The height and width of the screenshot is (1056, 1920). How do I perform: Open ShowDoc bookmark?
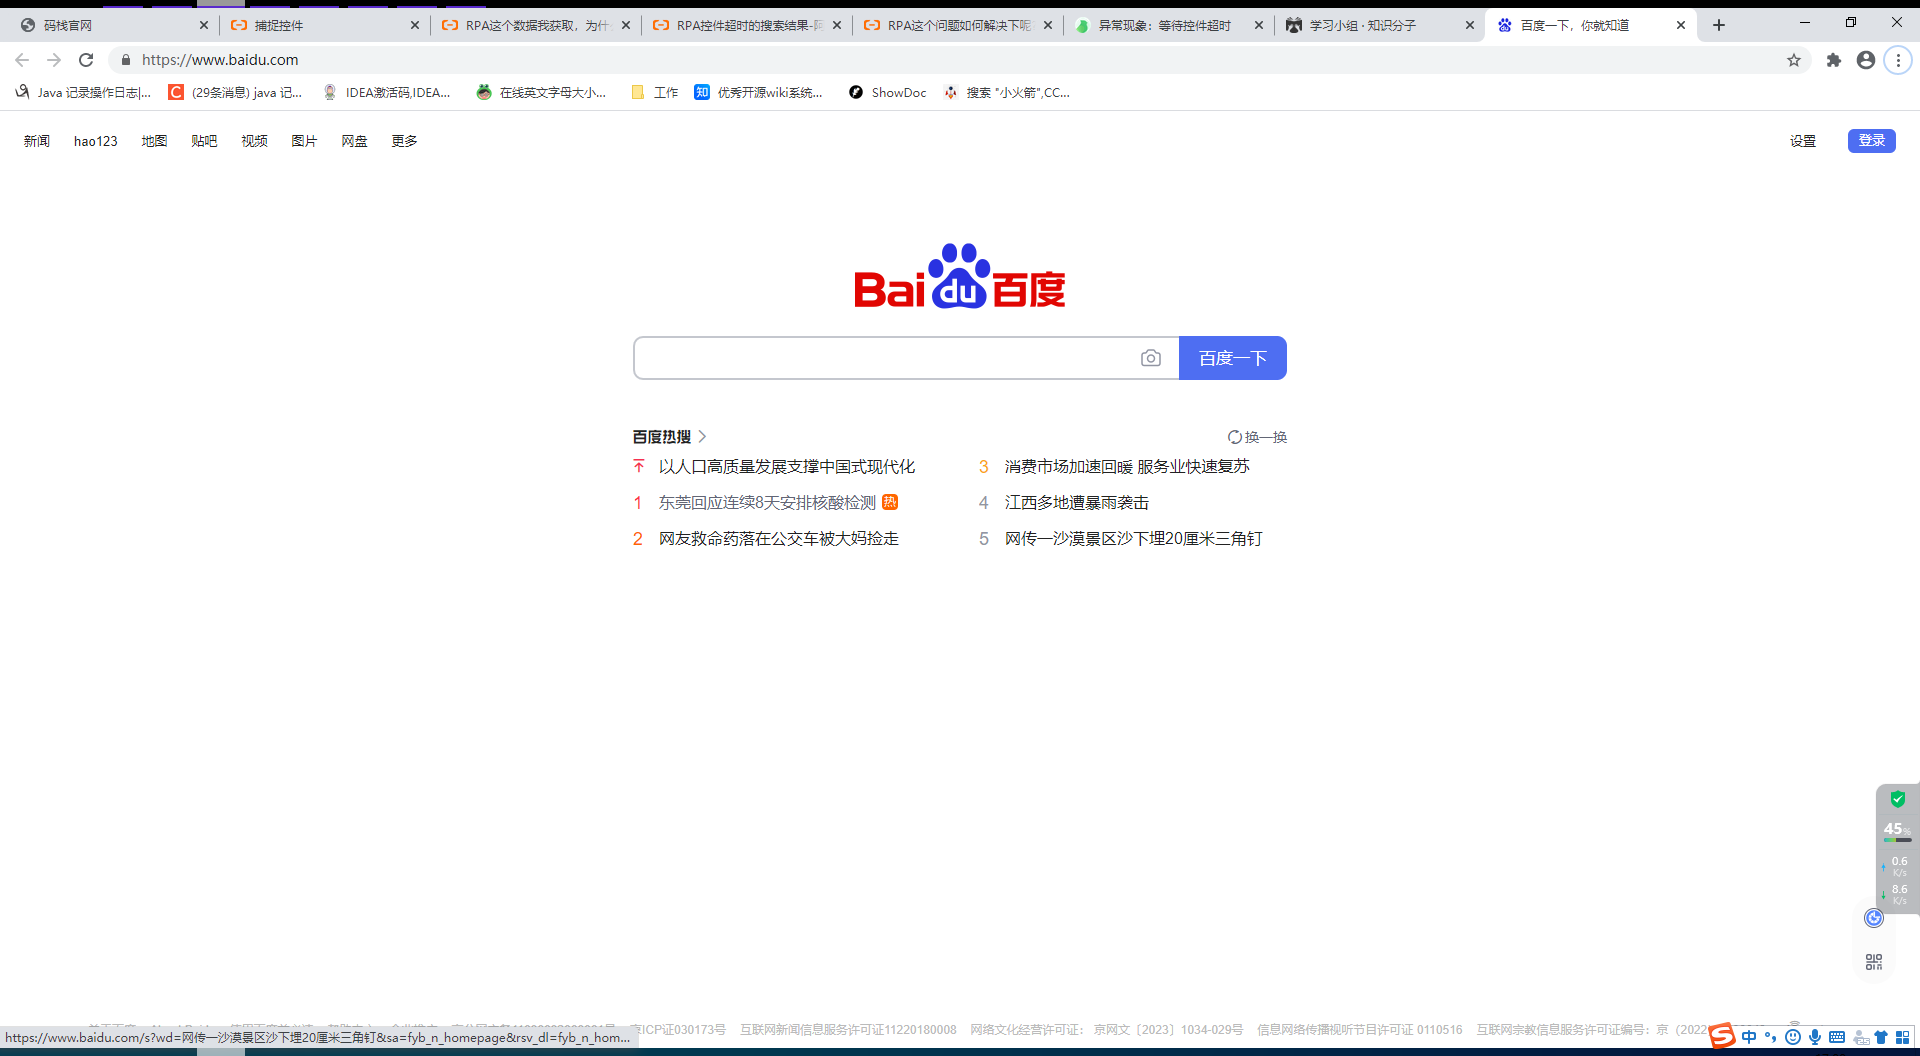(888, 92)
